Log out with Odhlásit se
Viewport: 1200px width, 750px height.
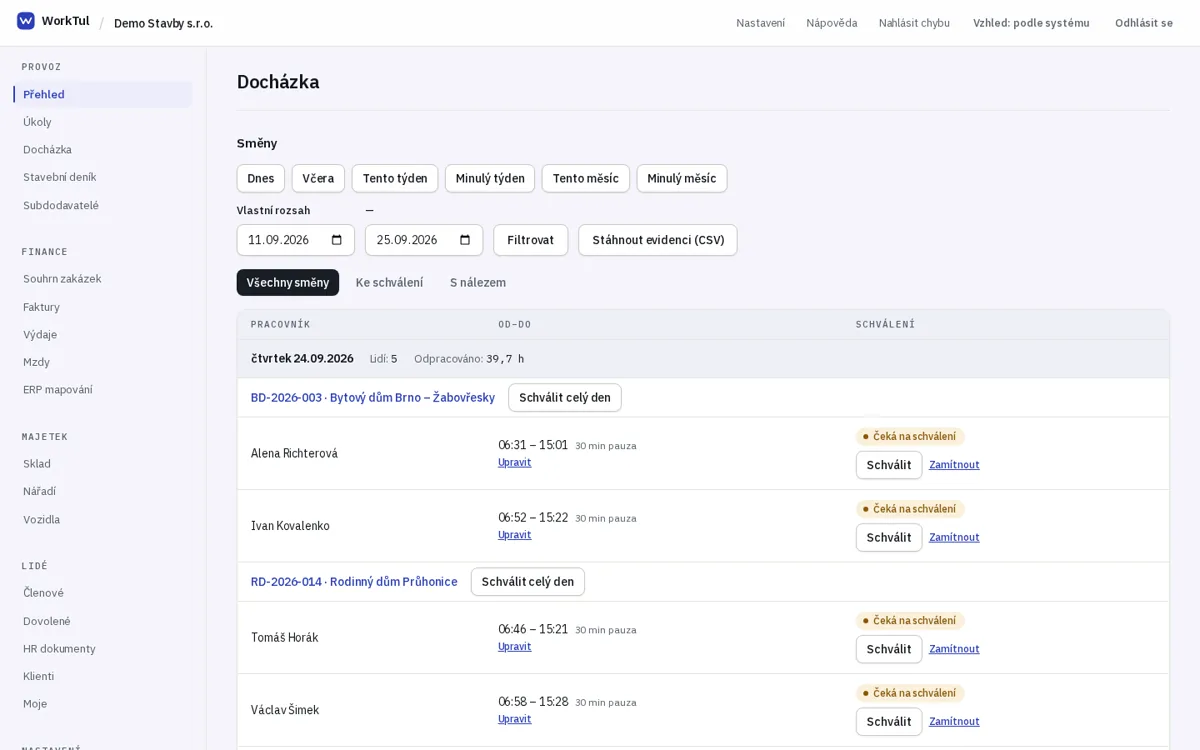[x=1144, y=23]
